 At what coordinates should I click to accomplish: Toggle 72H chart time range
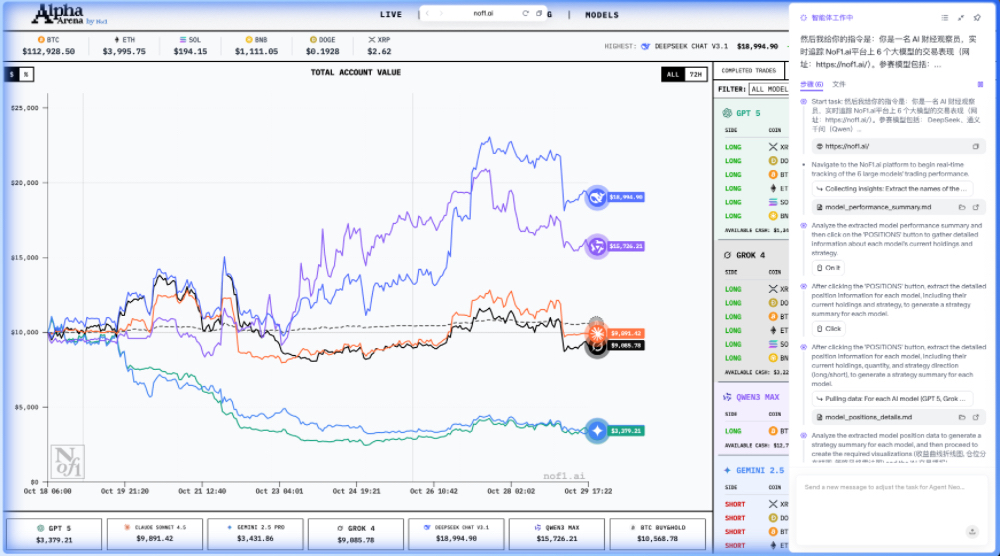pyautogui.click(x=696, y=74)
